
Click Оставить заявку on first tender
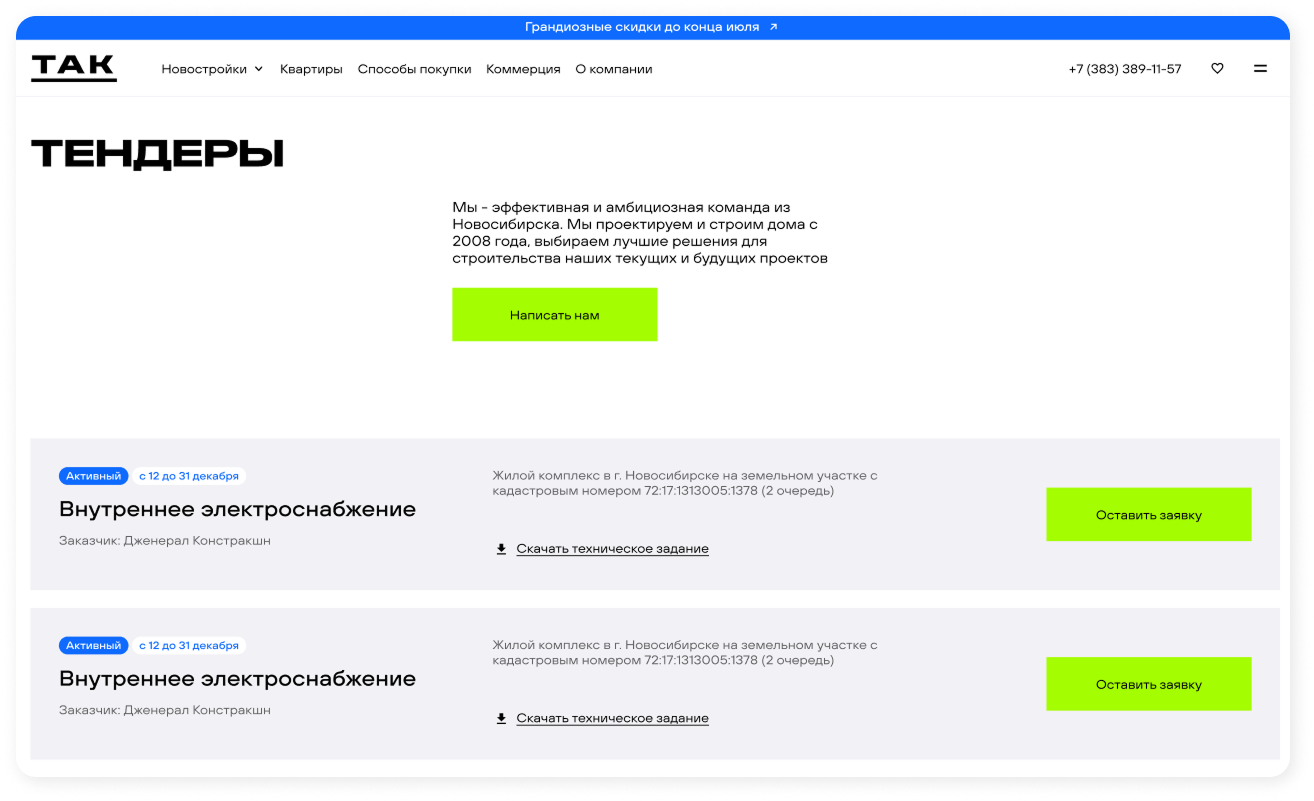point(1148,515)
